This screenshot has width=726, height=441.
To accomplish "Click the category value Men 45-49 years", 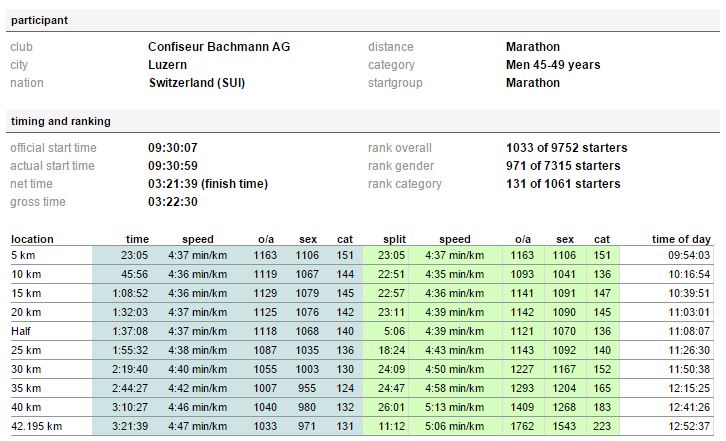I will coord(553,65).
